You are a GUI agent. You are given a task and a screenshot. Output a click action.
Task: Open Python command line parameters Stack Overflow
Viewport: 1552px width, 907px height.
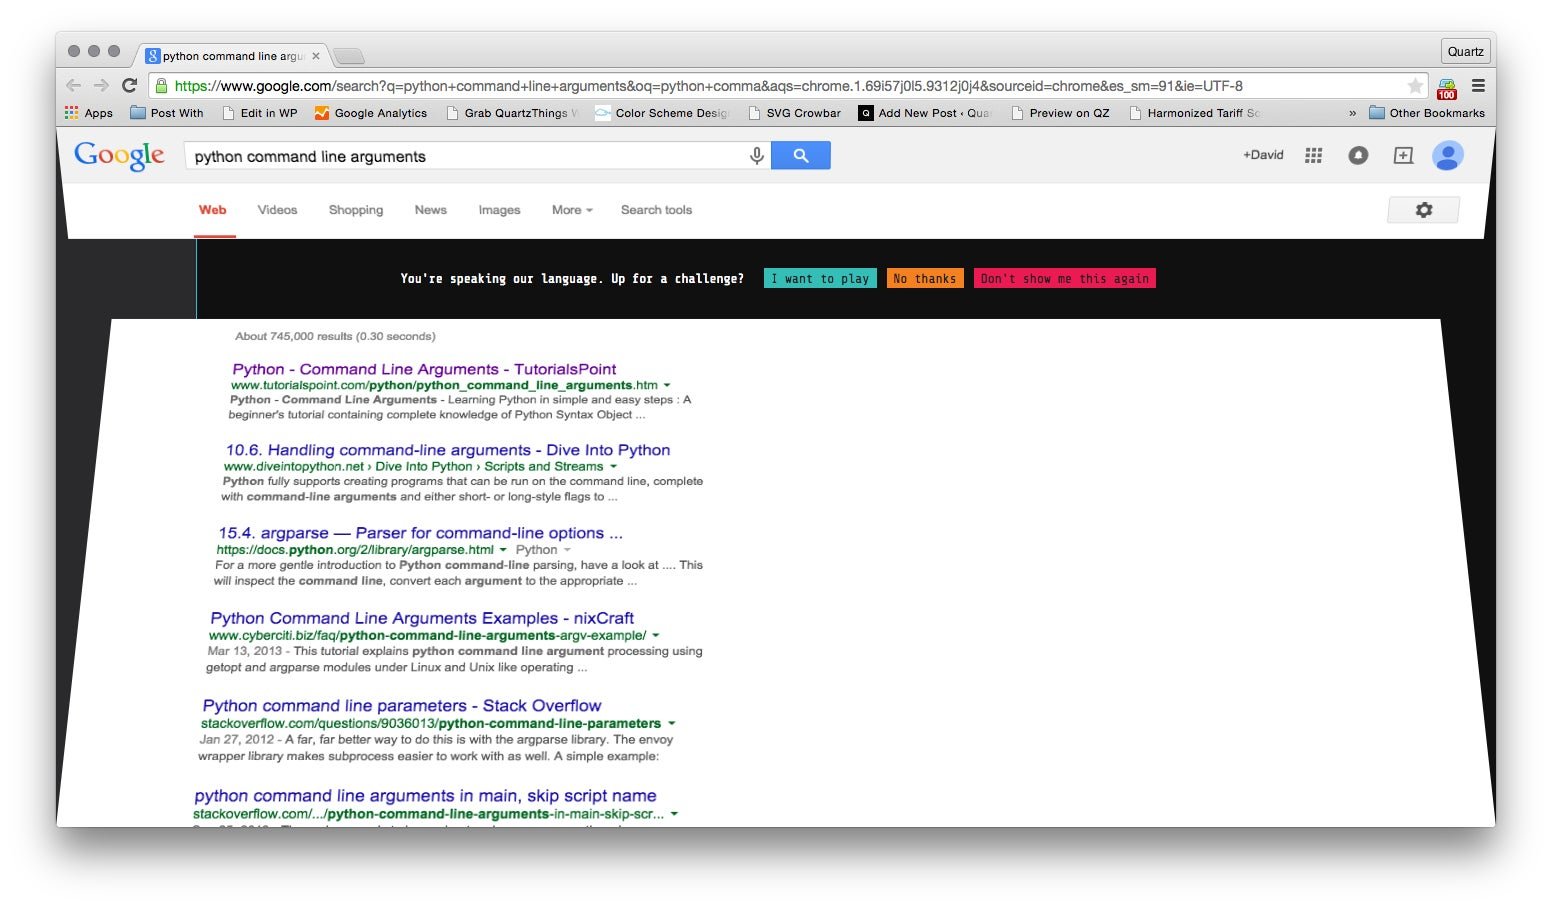pos(402,706)
